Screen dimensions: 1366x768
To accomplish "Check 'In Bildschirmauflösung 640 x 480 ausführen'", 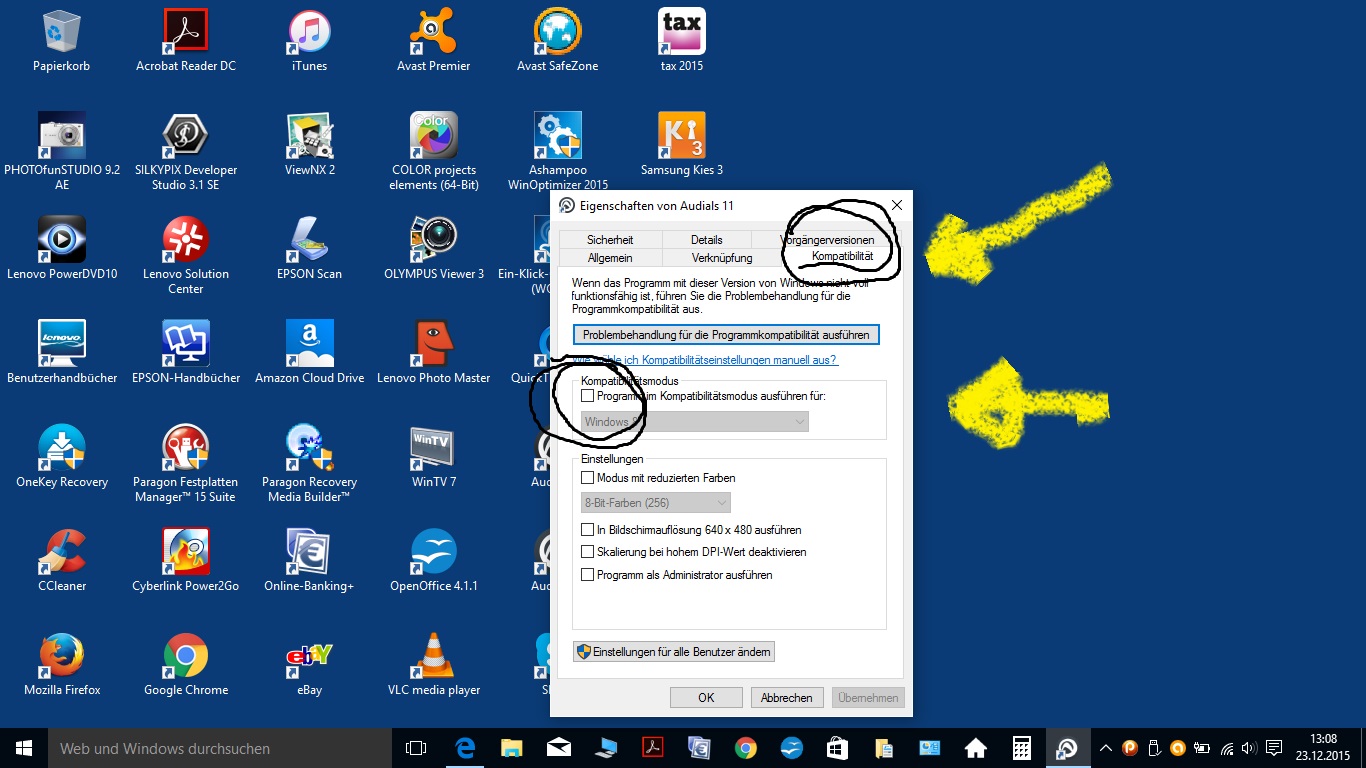I will pos(588,530).
